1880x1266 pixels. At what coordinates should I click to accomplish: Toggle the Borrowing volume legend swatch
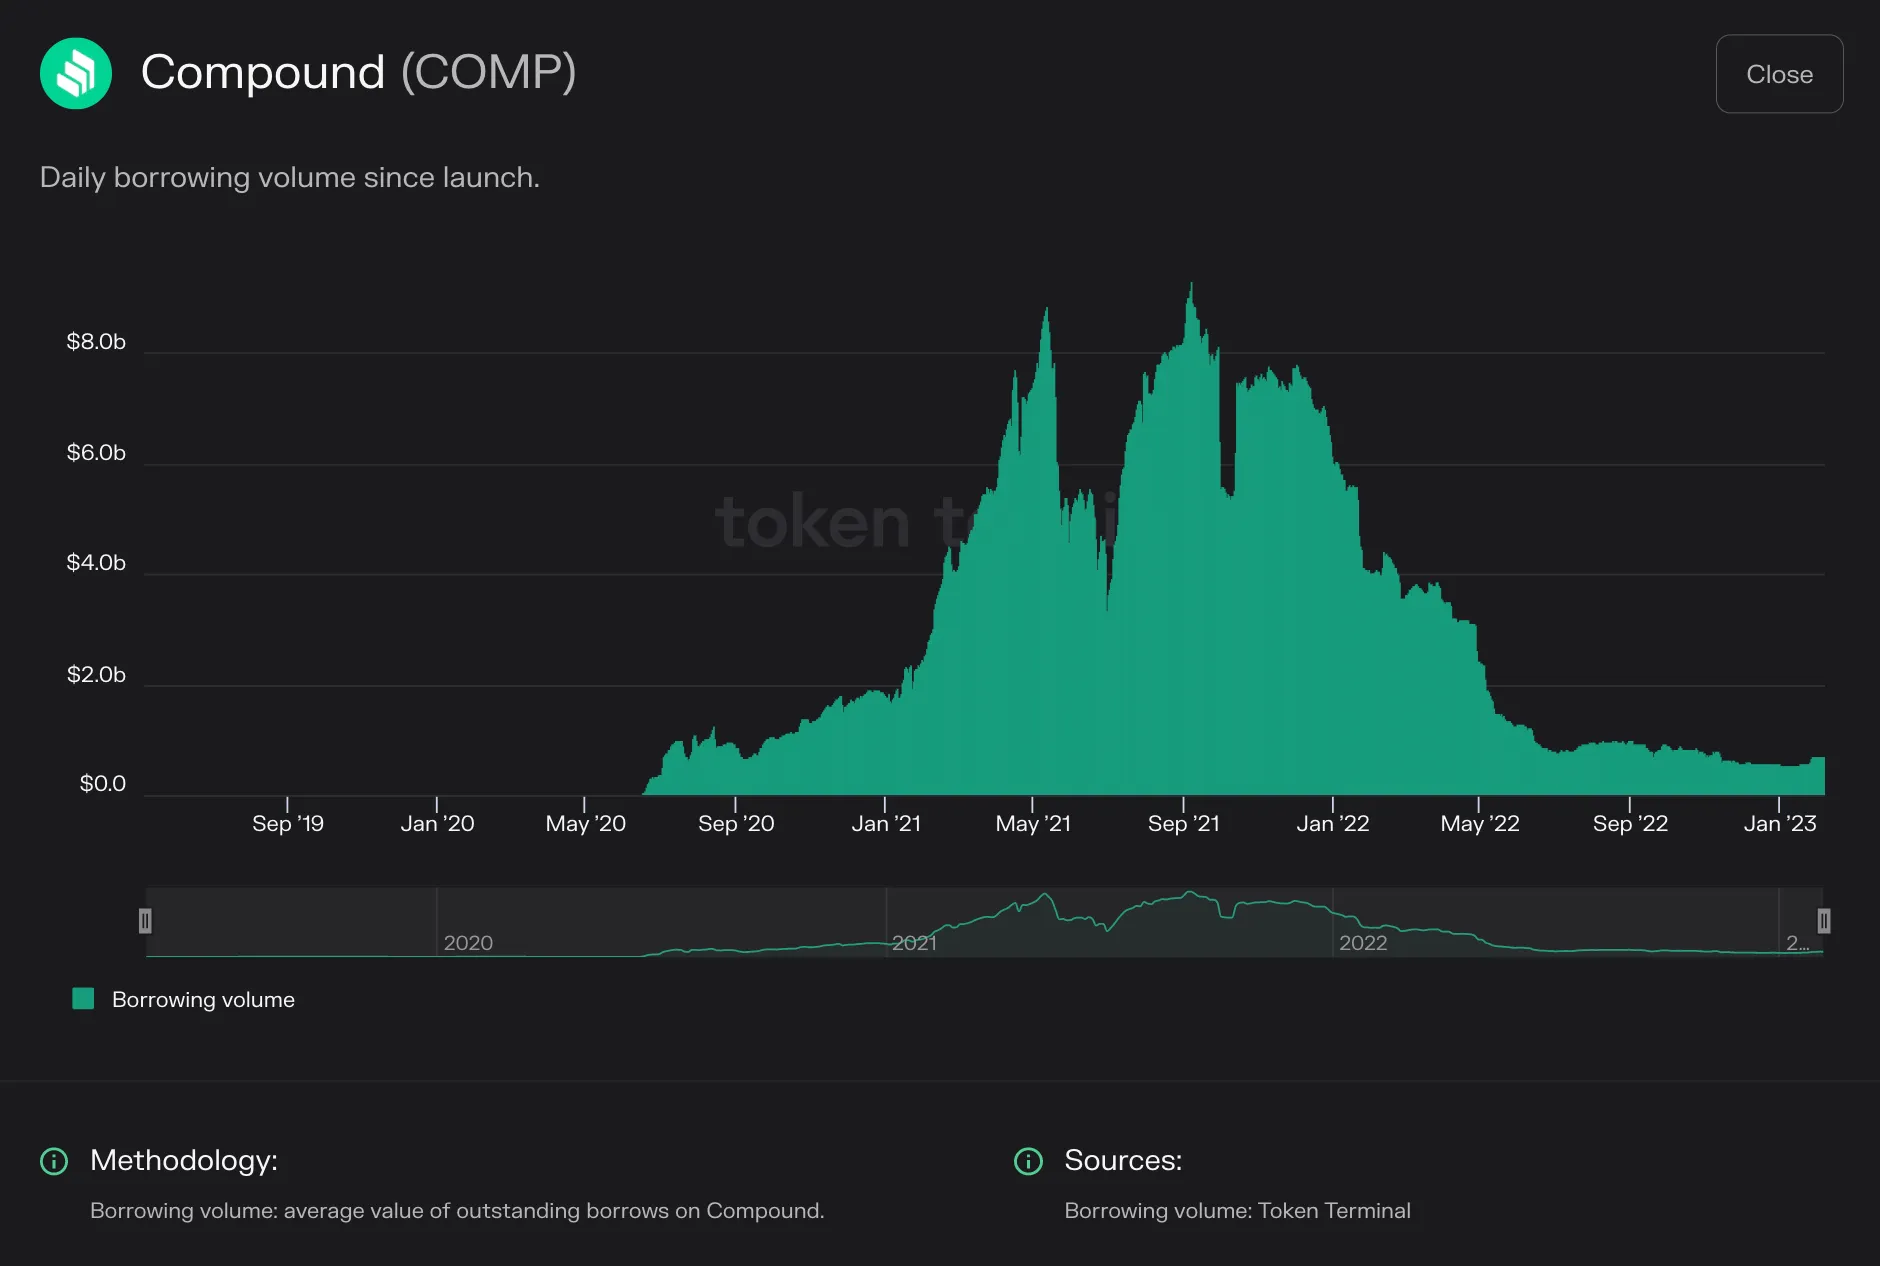point(84,998)
